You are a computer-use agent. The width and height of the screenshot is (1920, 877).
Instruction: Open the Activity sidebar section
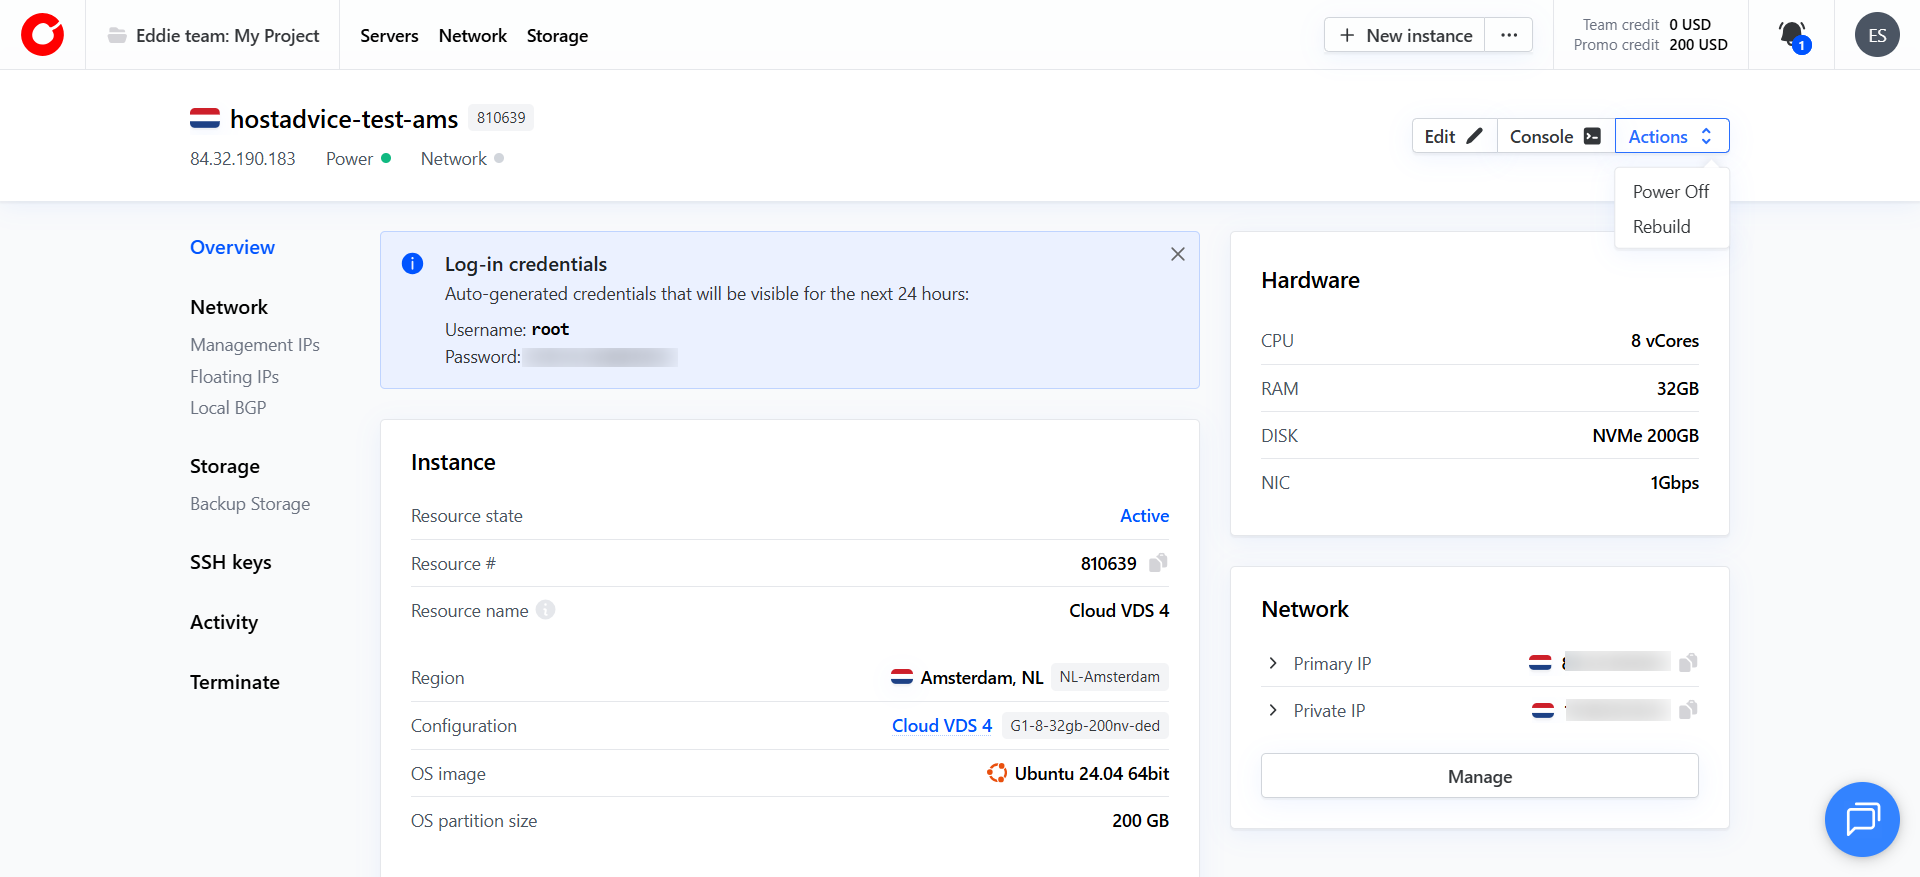point(224,622)
